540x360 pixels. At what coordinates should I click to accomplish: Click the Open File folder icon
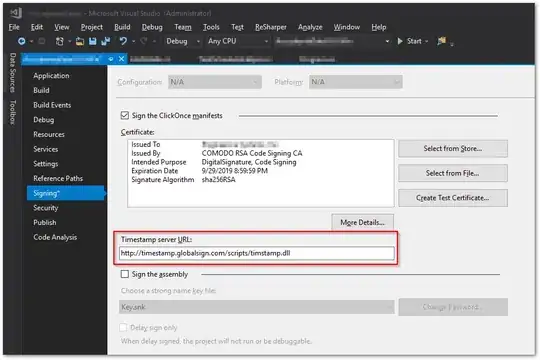[80, 42]
